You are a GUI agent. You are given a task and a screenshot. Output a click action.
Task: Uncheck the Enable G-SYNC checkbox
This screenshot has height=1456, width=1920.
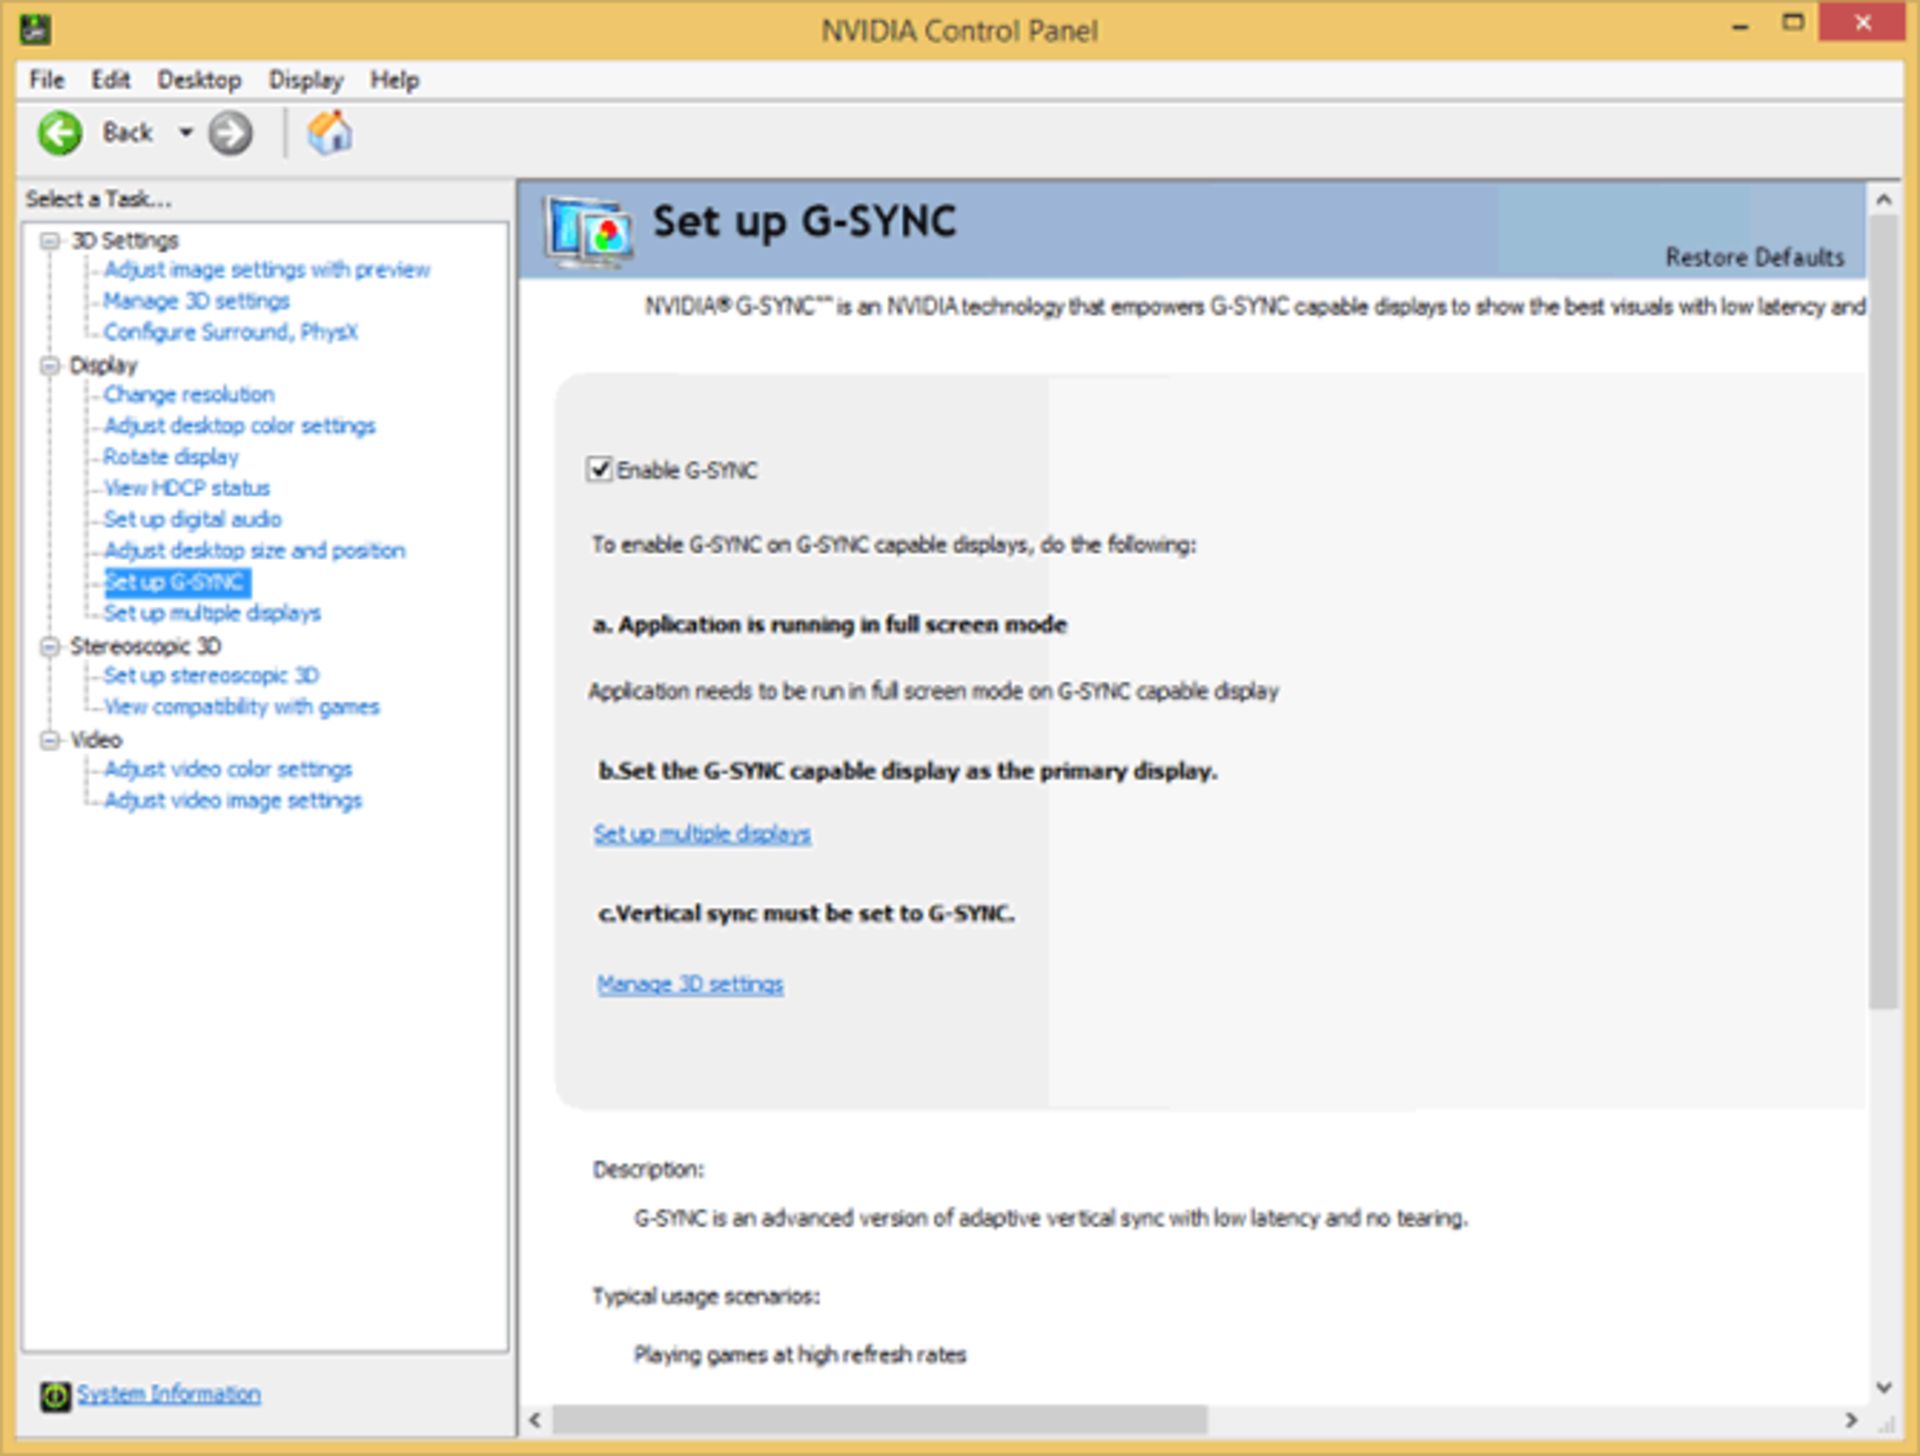coord(601,470)
